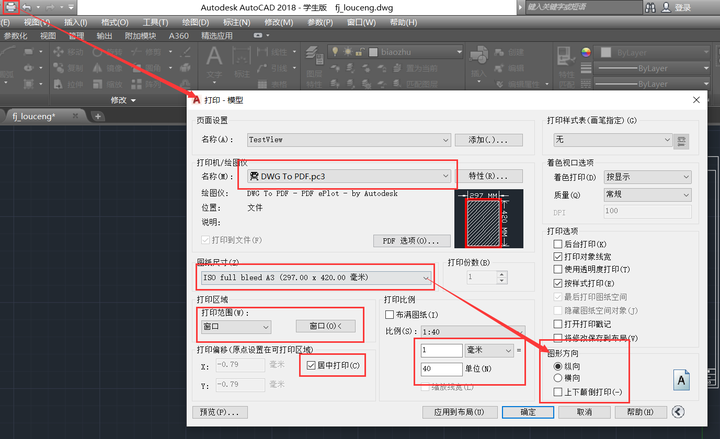Click the color wheel icon in the properties panel
This screenshot has height=439, width=720.
point(586,52)
